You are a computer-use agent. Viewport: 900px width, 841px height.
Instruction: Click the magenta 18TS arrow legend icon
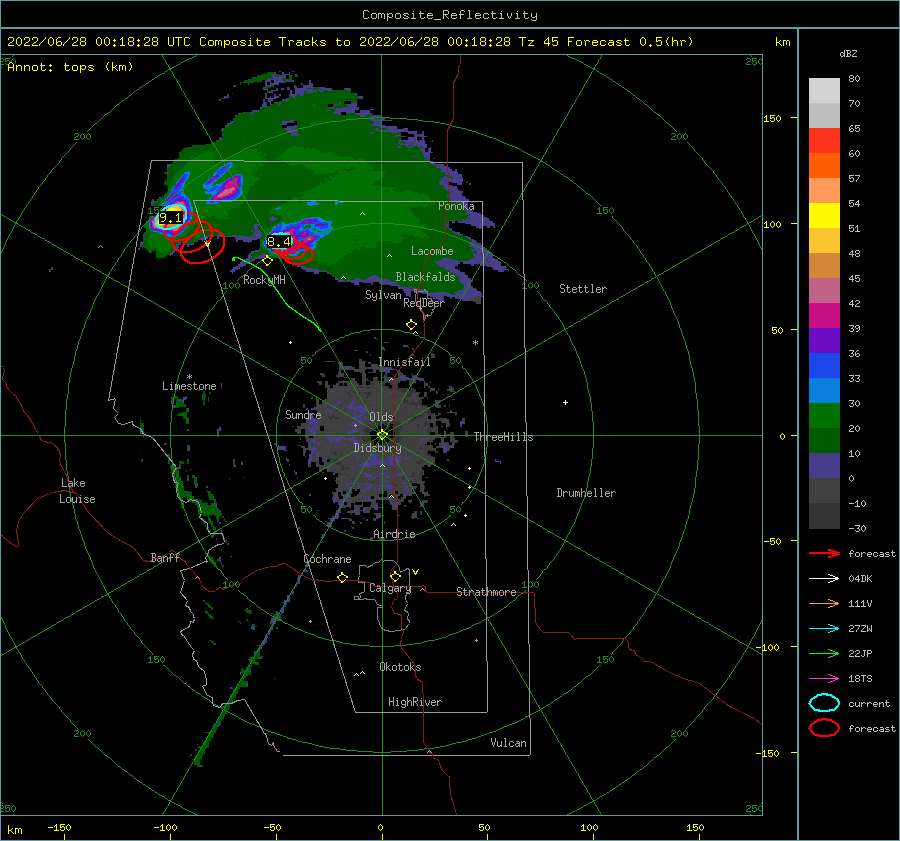pyautogui.click(x=824, y=679)
